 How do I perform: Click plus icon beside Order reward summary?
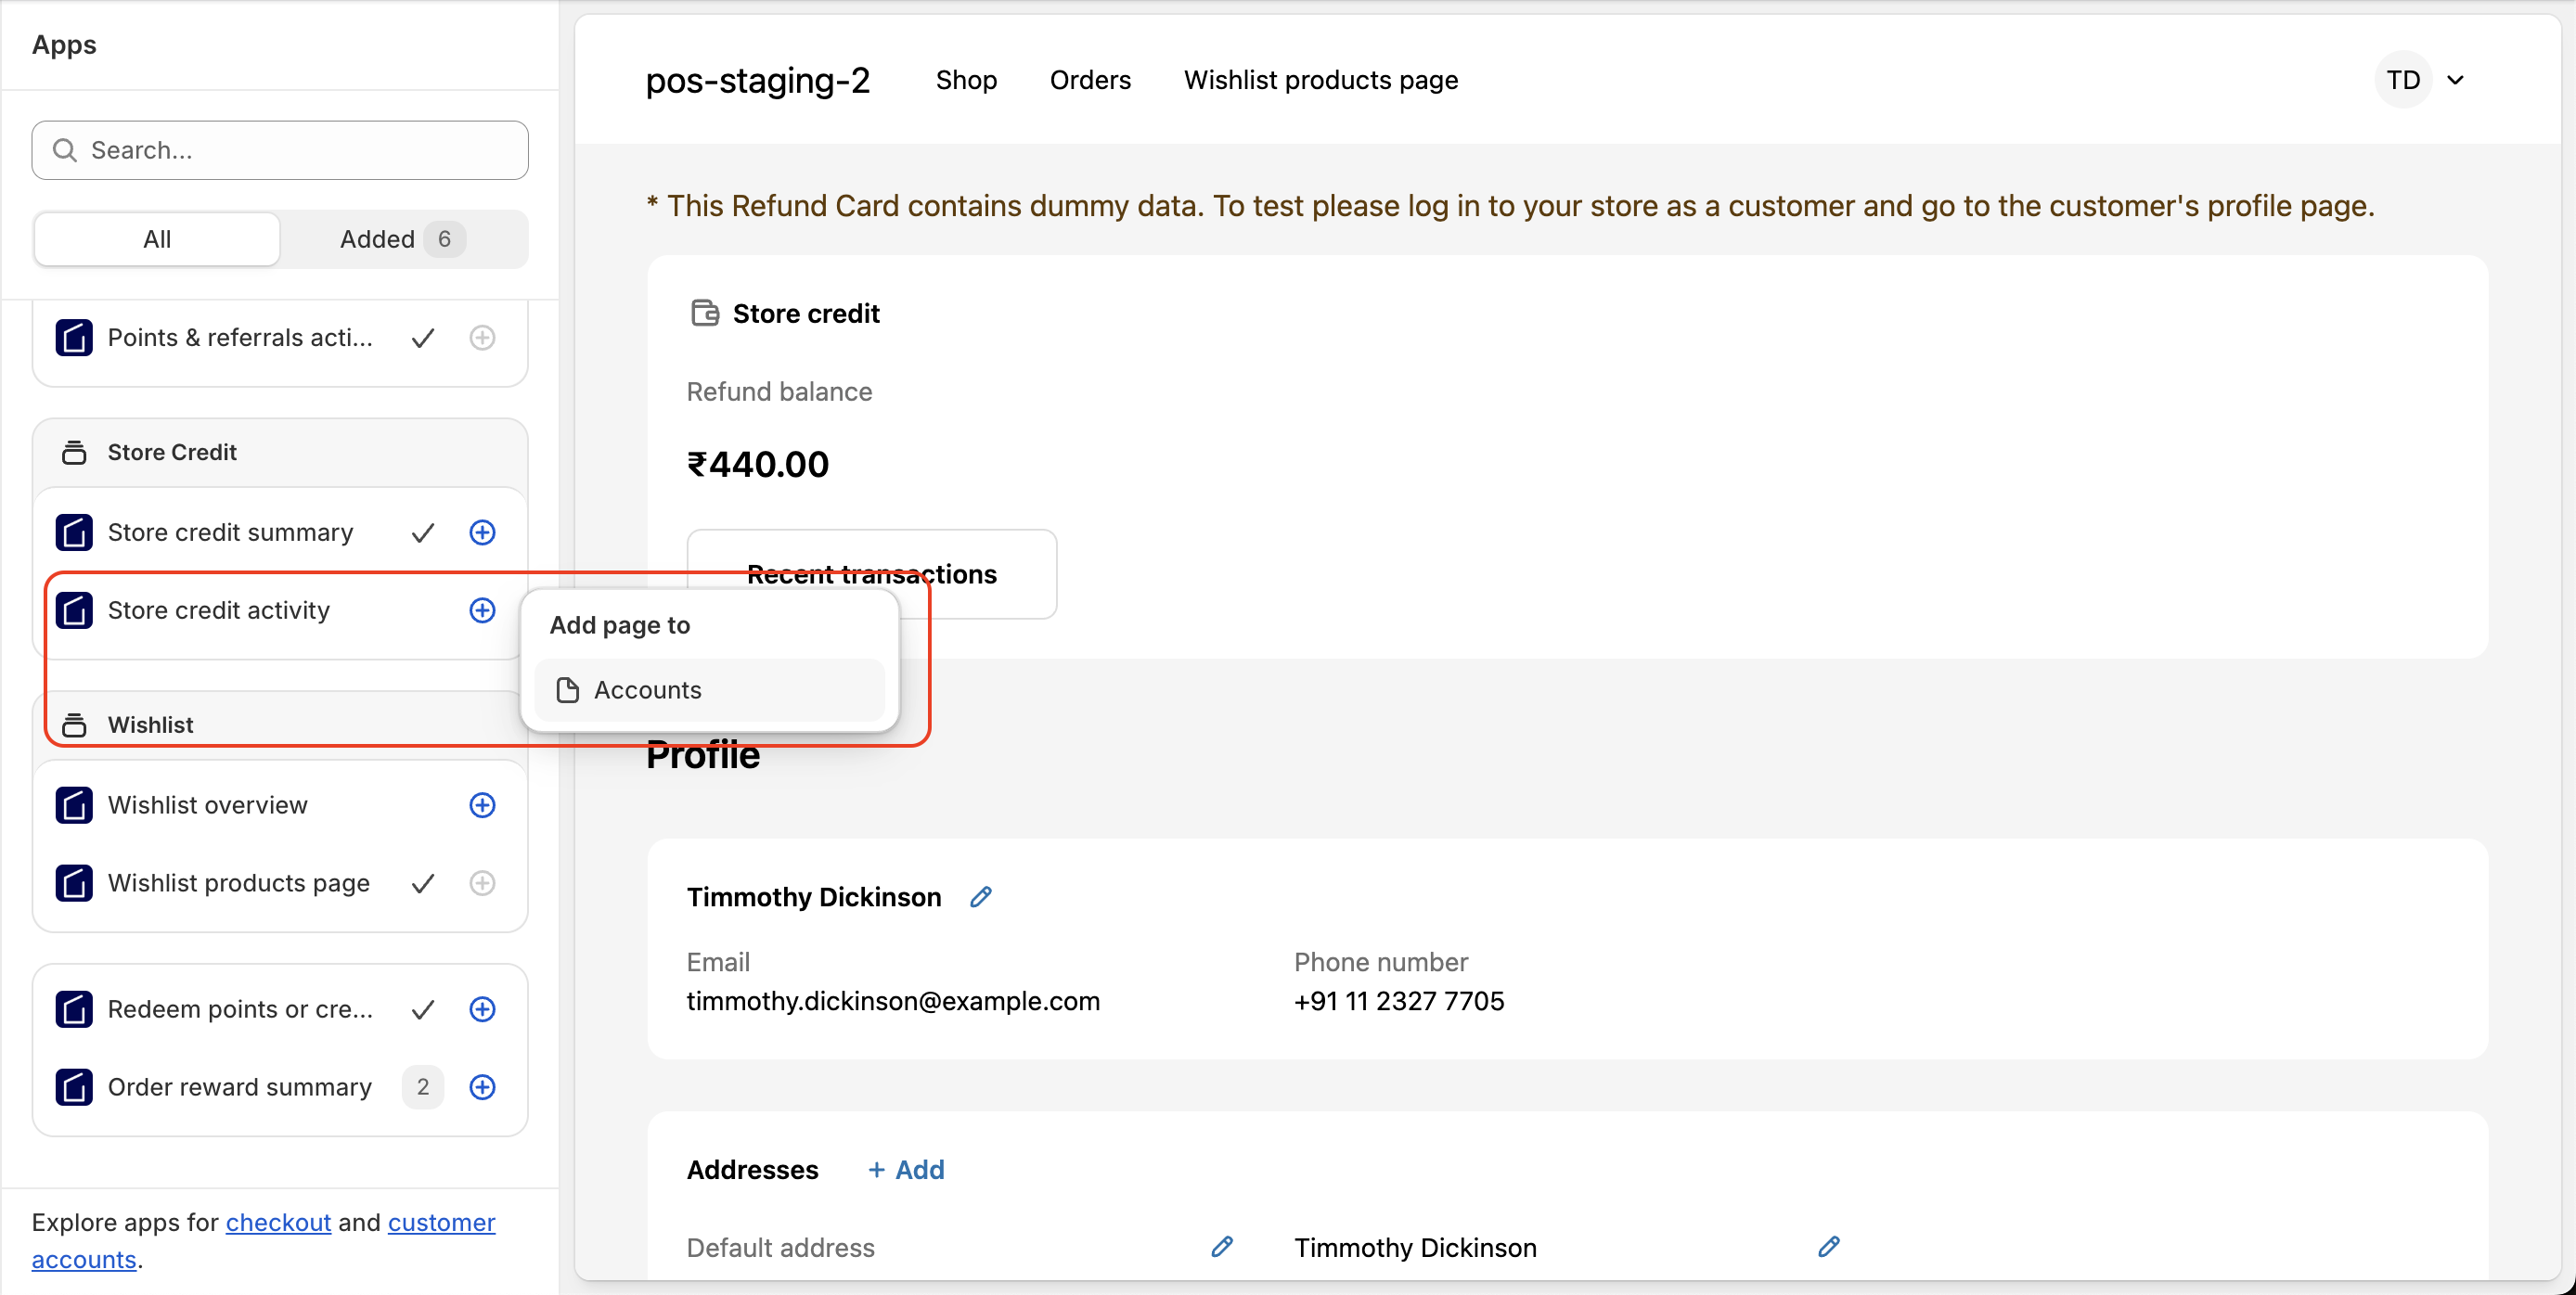pyautogui.click(x=482, y=1087)
